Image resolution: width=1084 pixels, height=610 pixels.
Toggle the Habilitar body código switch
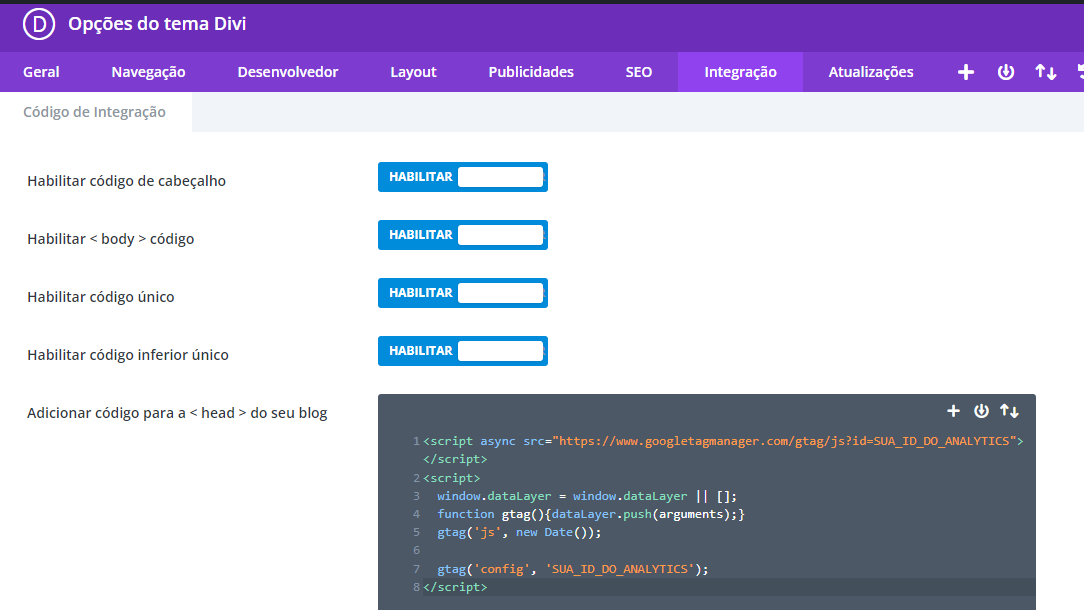[462, 235]
